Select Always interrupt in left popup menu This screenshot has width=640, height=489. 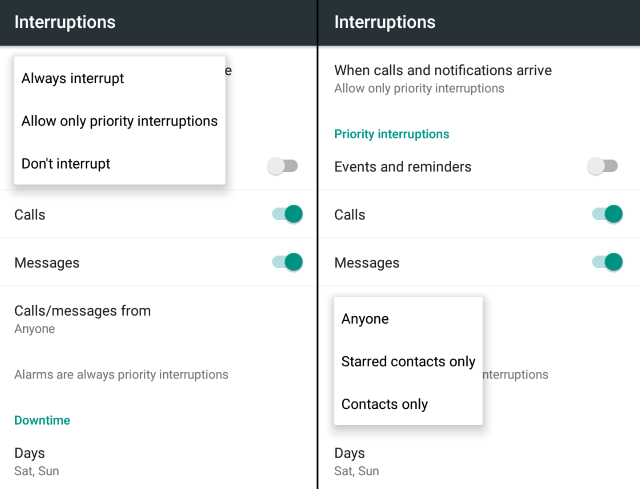tap(73, 78)
